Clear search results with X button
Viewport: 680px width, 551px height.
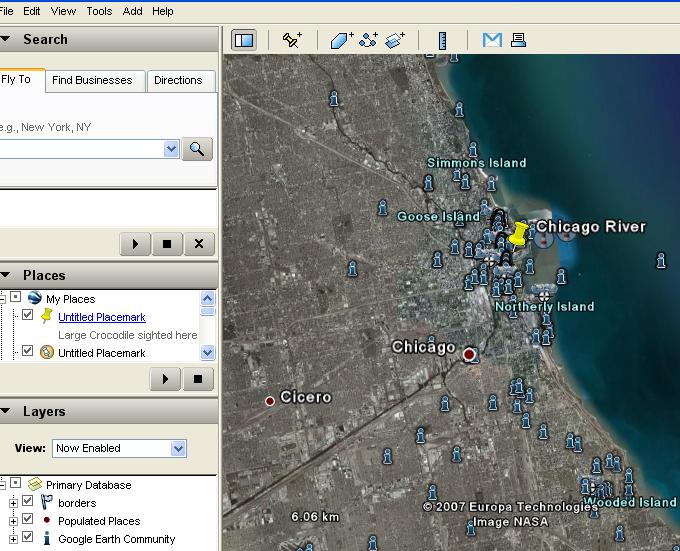(199, 244)
